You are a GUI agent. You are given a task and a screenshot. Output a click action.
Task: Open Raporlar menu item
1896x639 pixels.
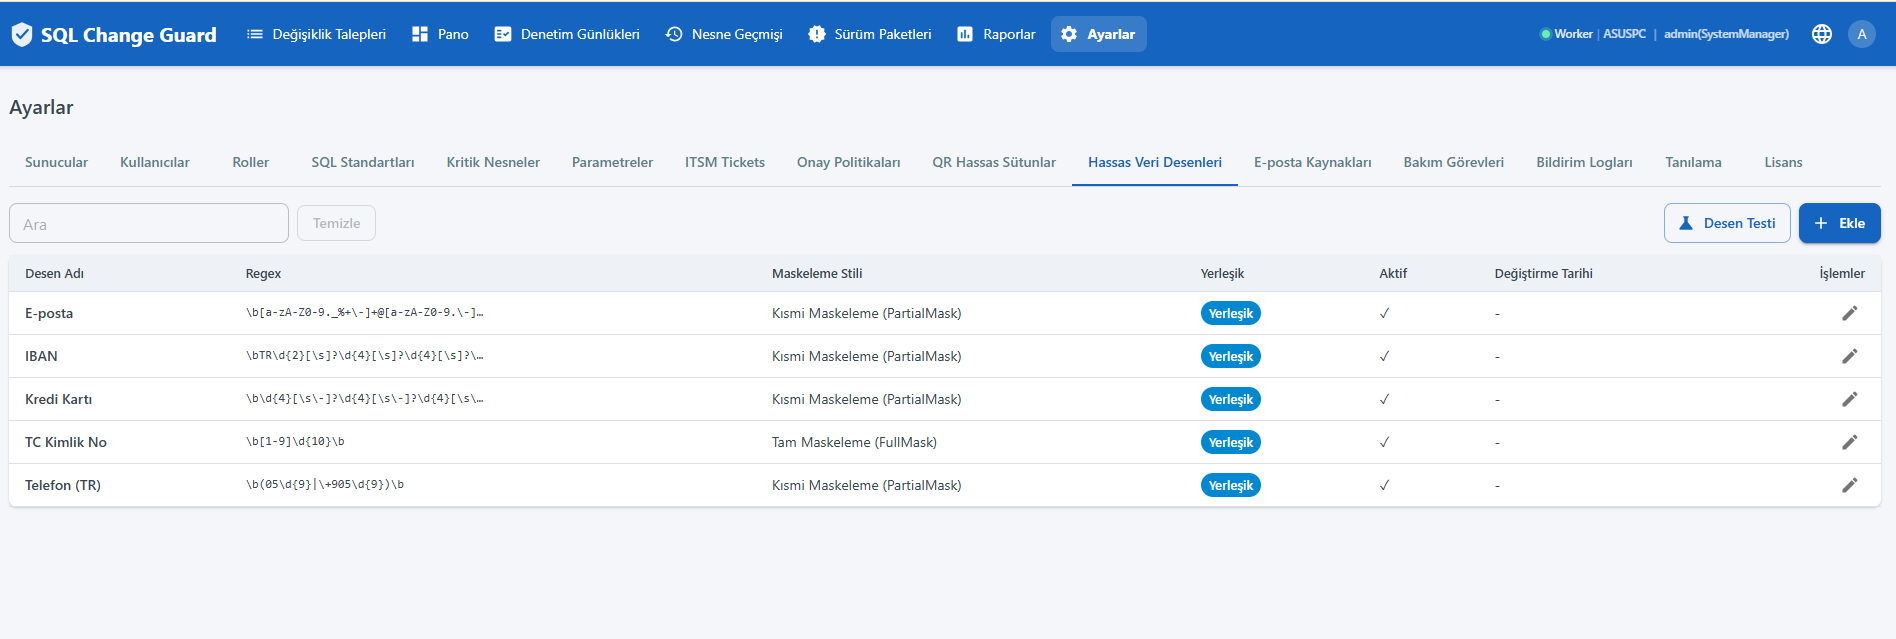[x=997, y=34]
